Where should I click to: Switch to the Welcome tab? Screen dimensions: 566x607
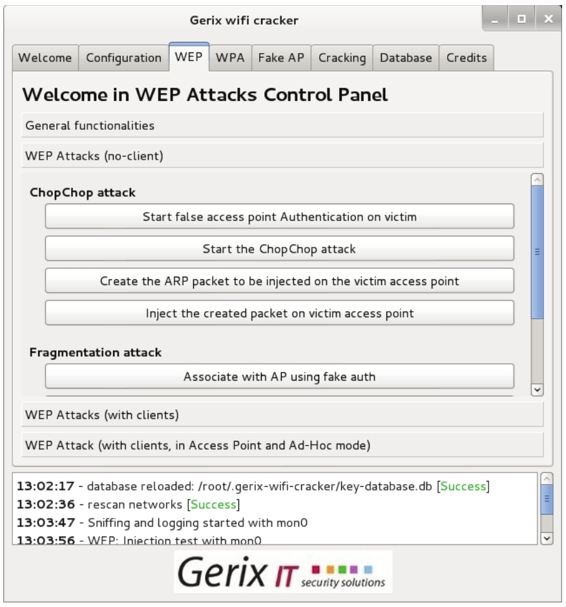[x=45, y=58]
